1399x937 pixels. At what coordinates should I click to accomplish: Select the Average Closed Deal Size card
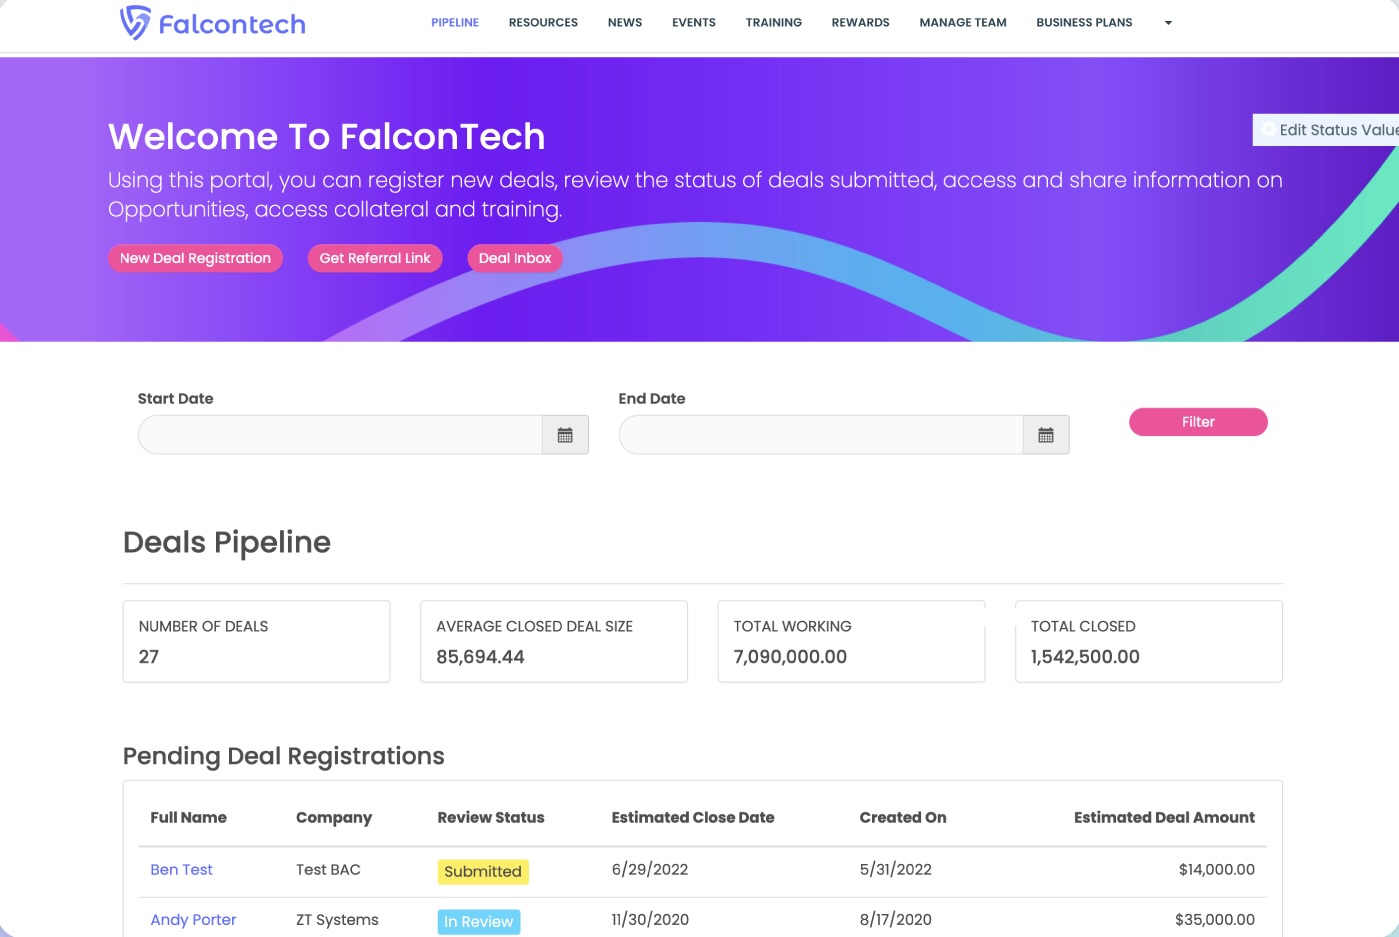coord(554,641)
